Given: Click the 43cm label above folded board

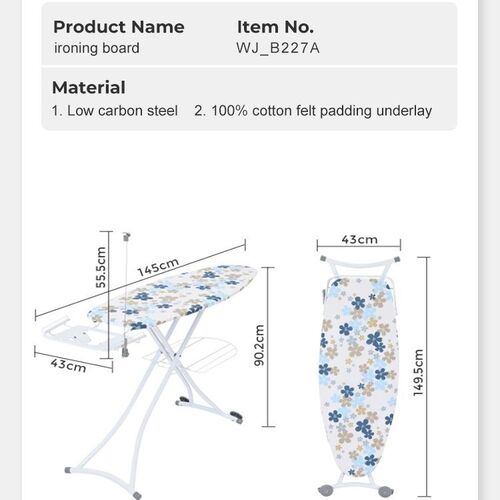Looking at the screenshot, I should tap(359, 239).
